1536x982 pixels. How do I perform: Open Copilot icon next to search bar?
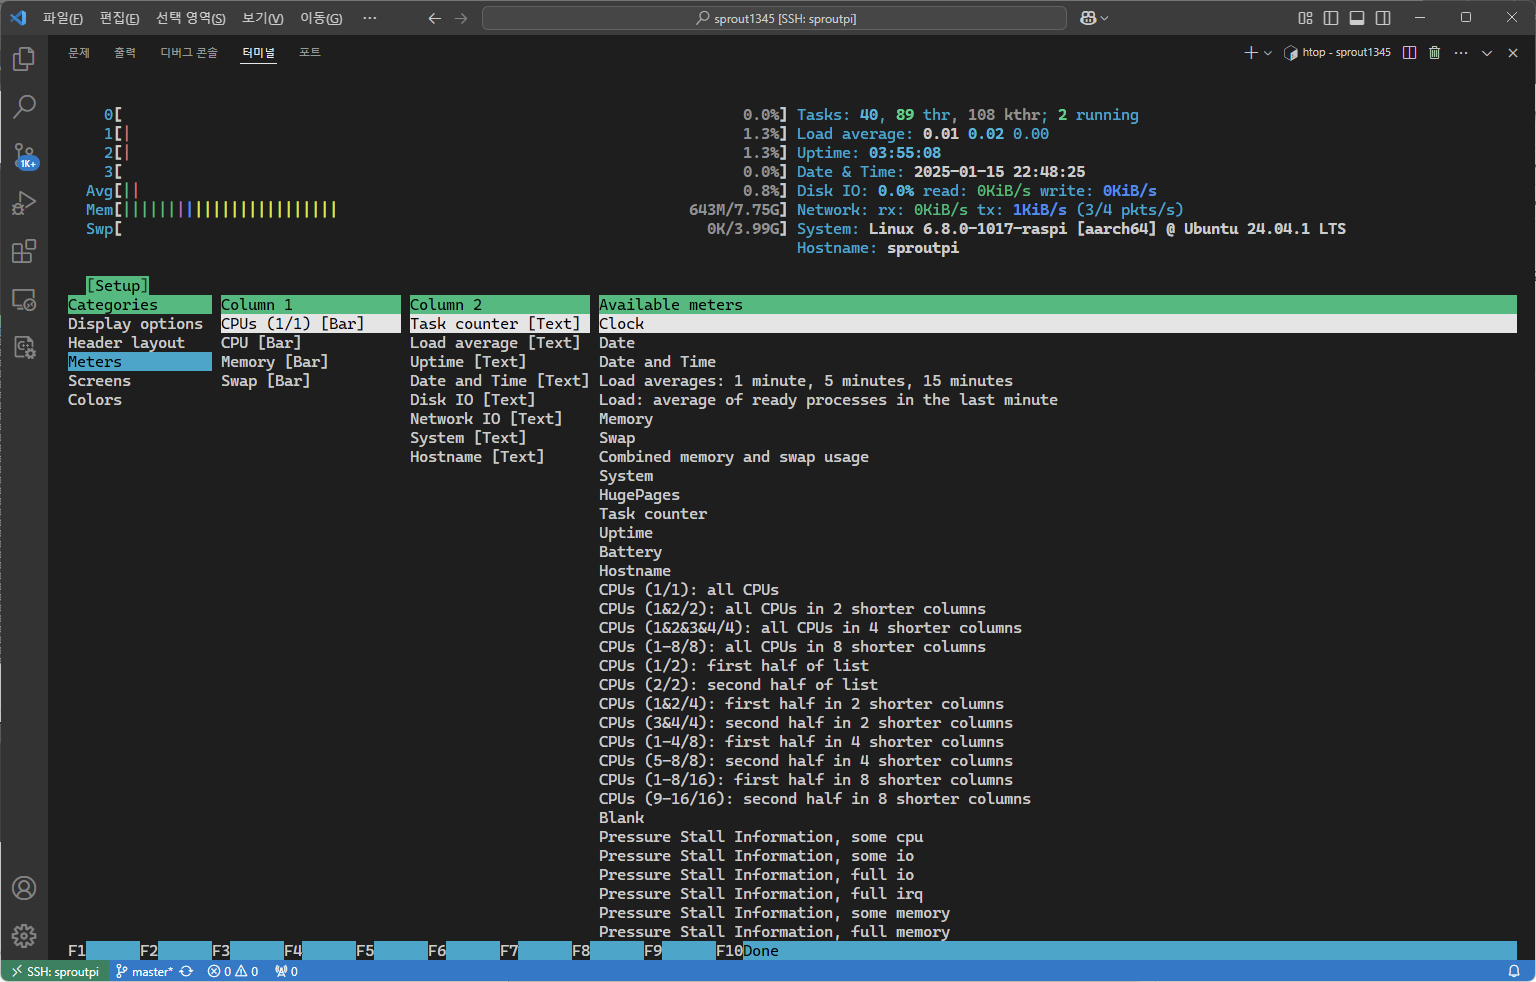click(x=1088, y=18)
